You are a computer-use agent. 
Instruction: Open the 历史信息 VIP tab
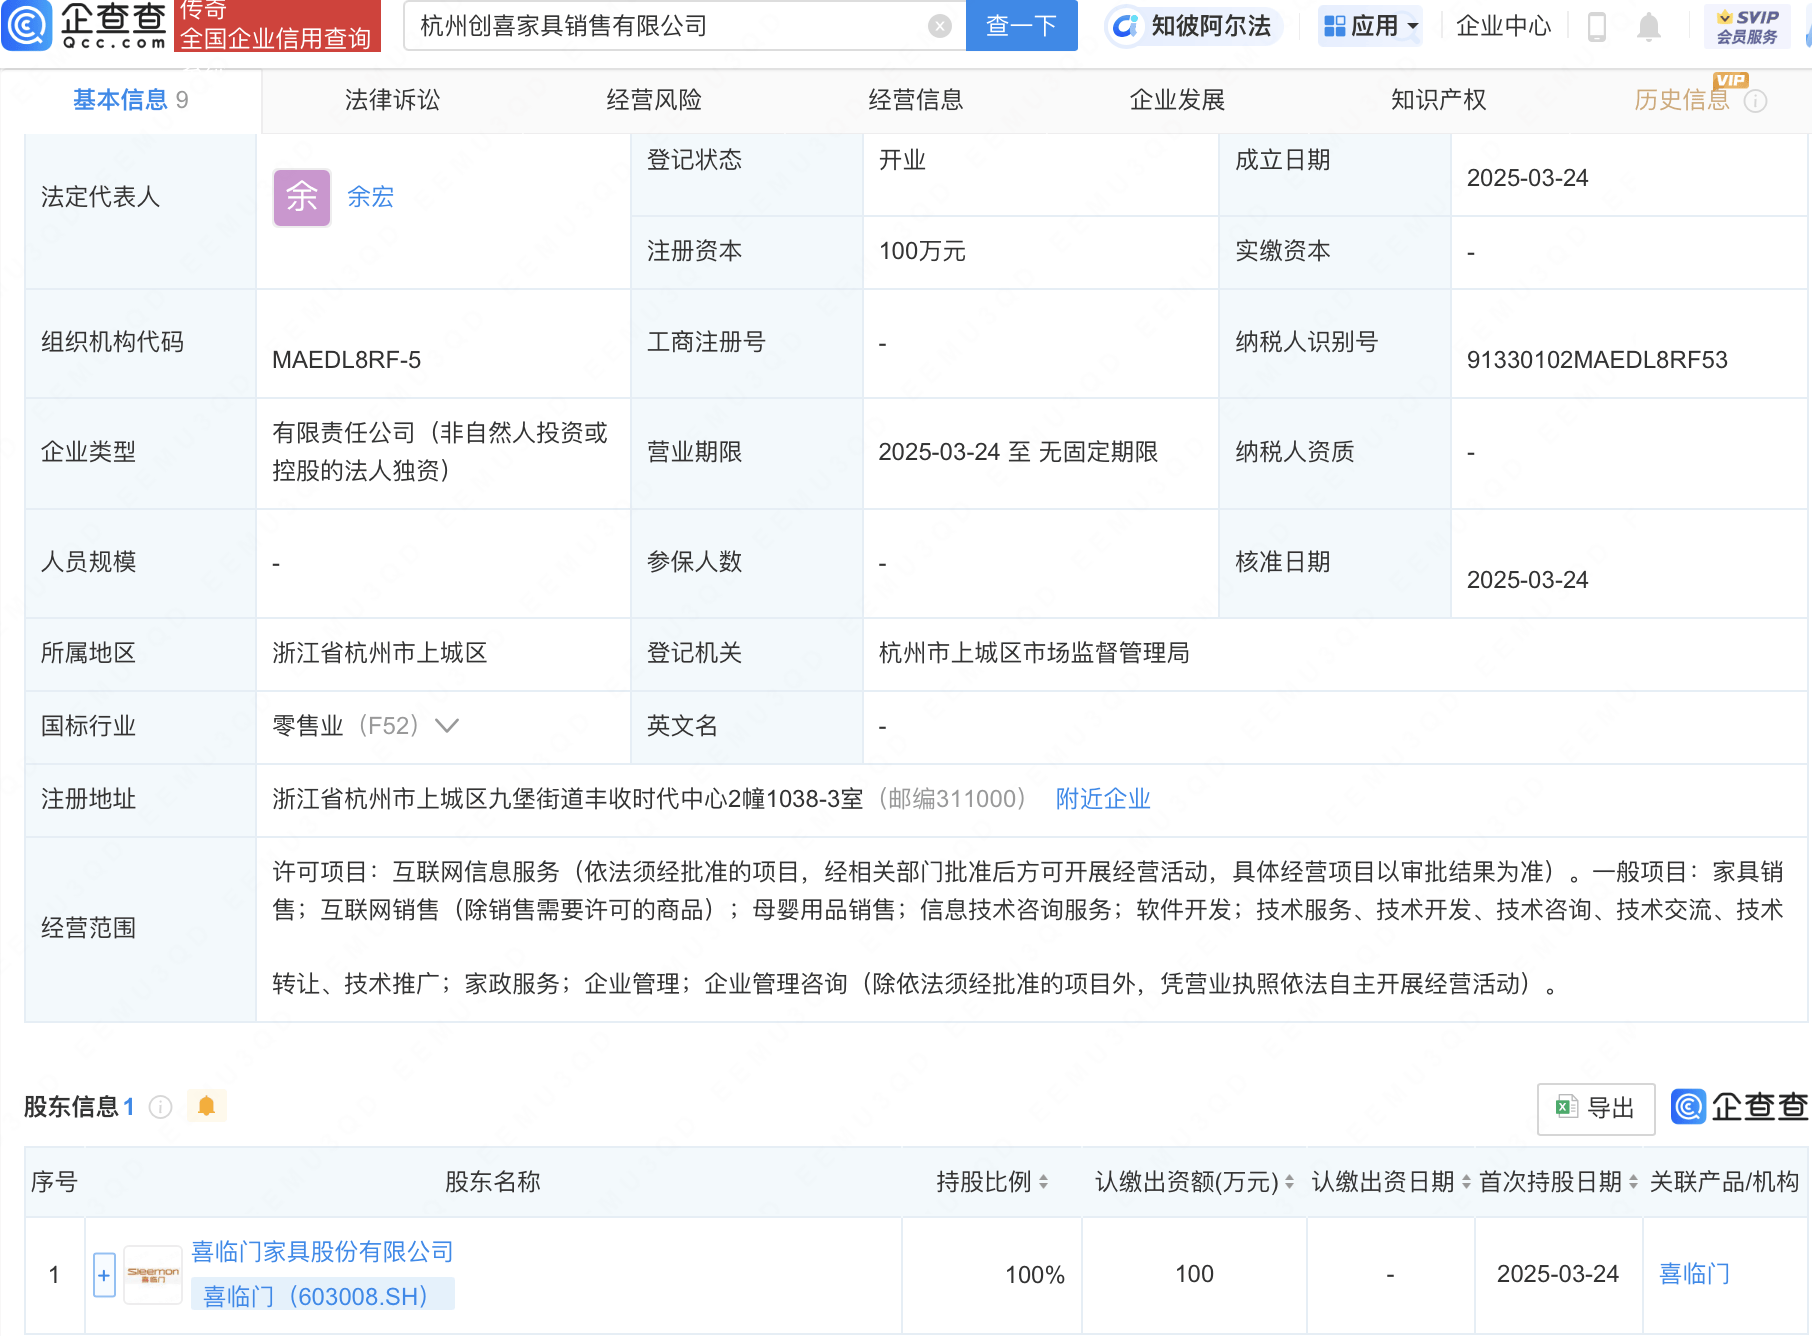click(1682, 100)
